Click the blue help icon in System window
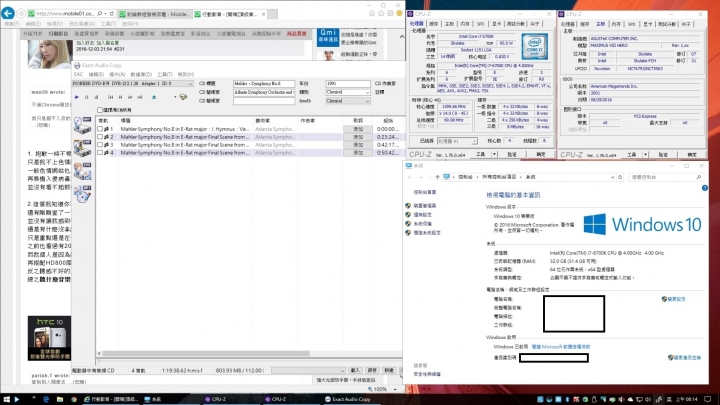This screenshot has width=720, height=405. 704,188
